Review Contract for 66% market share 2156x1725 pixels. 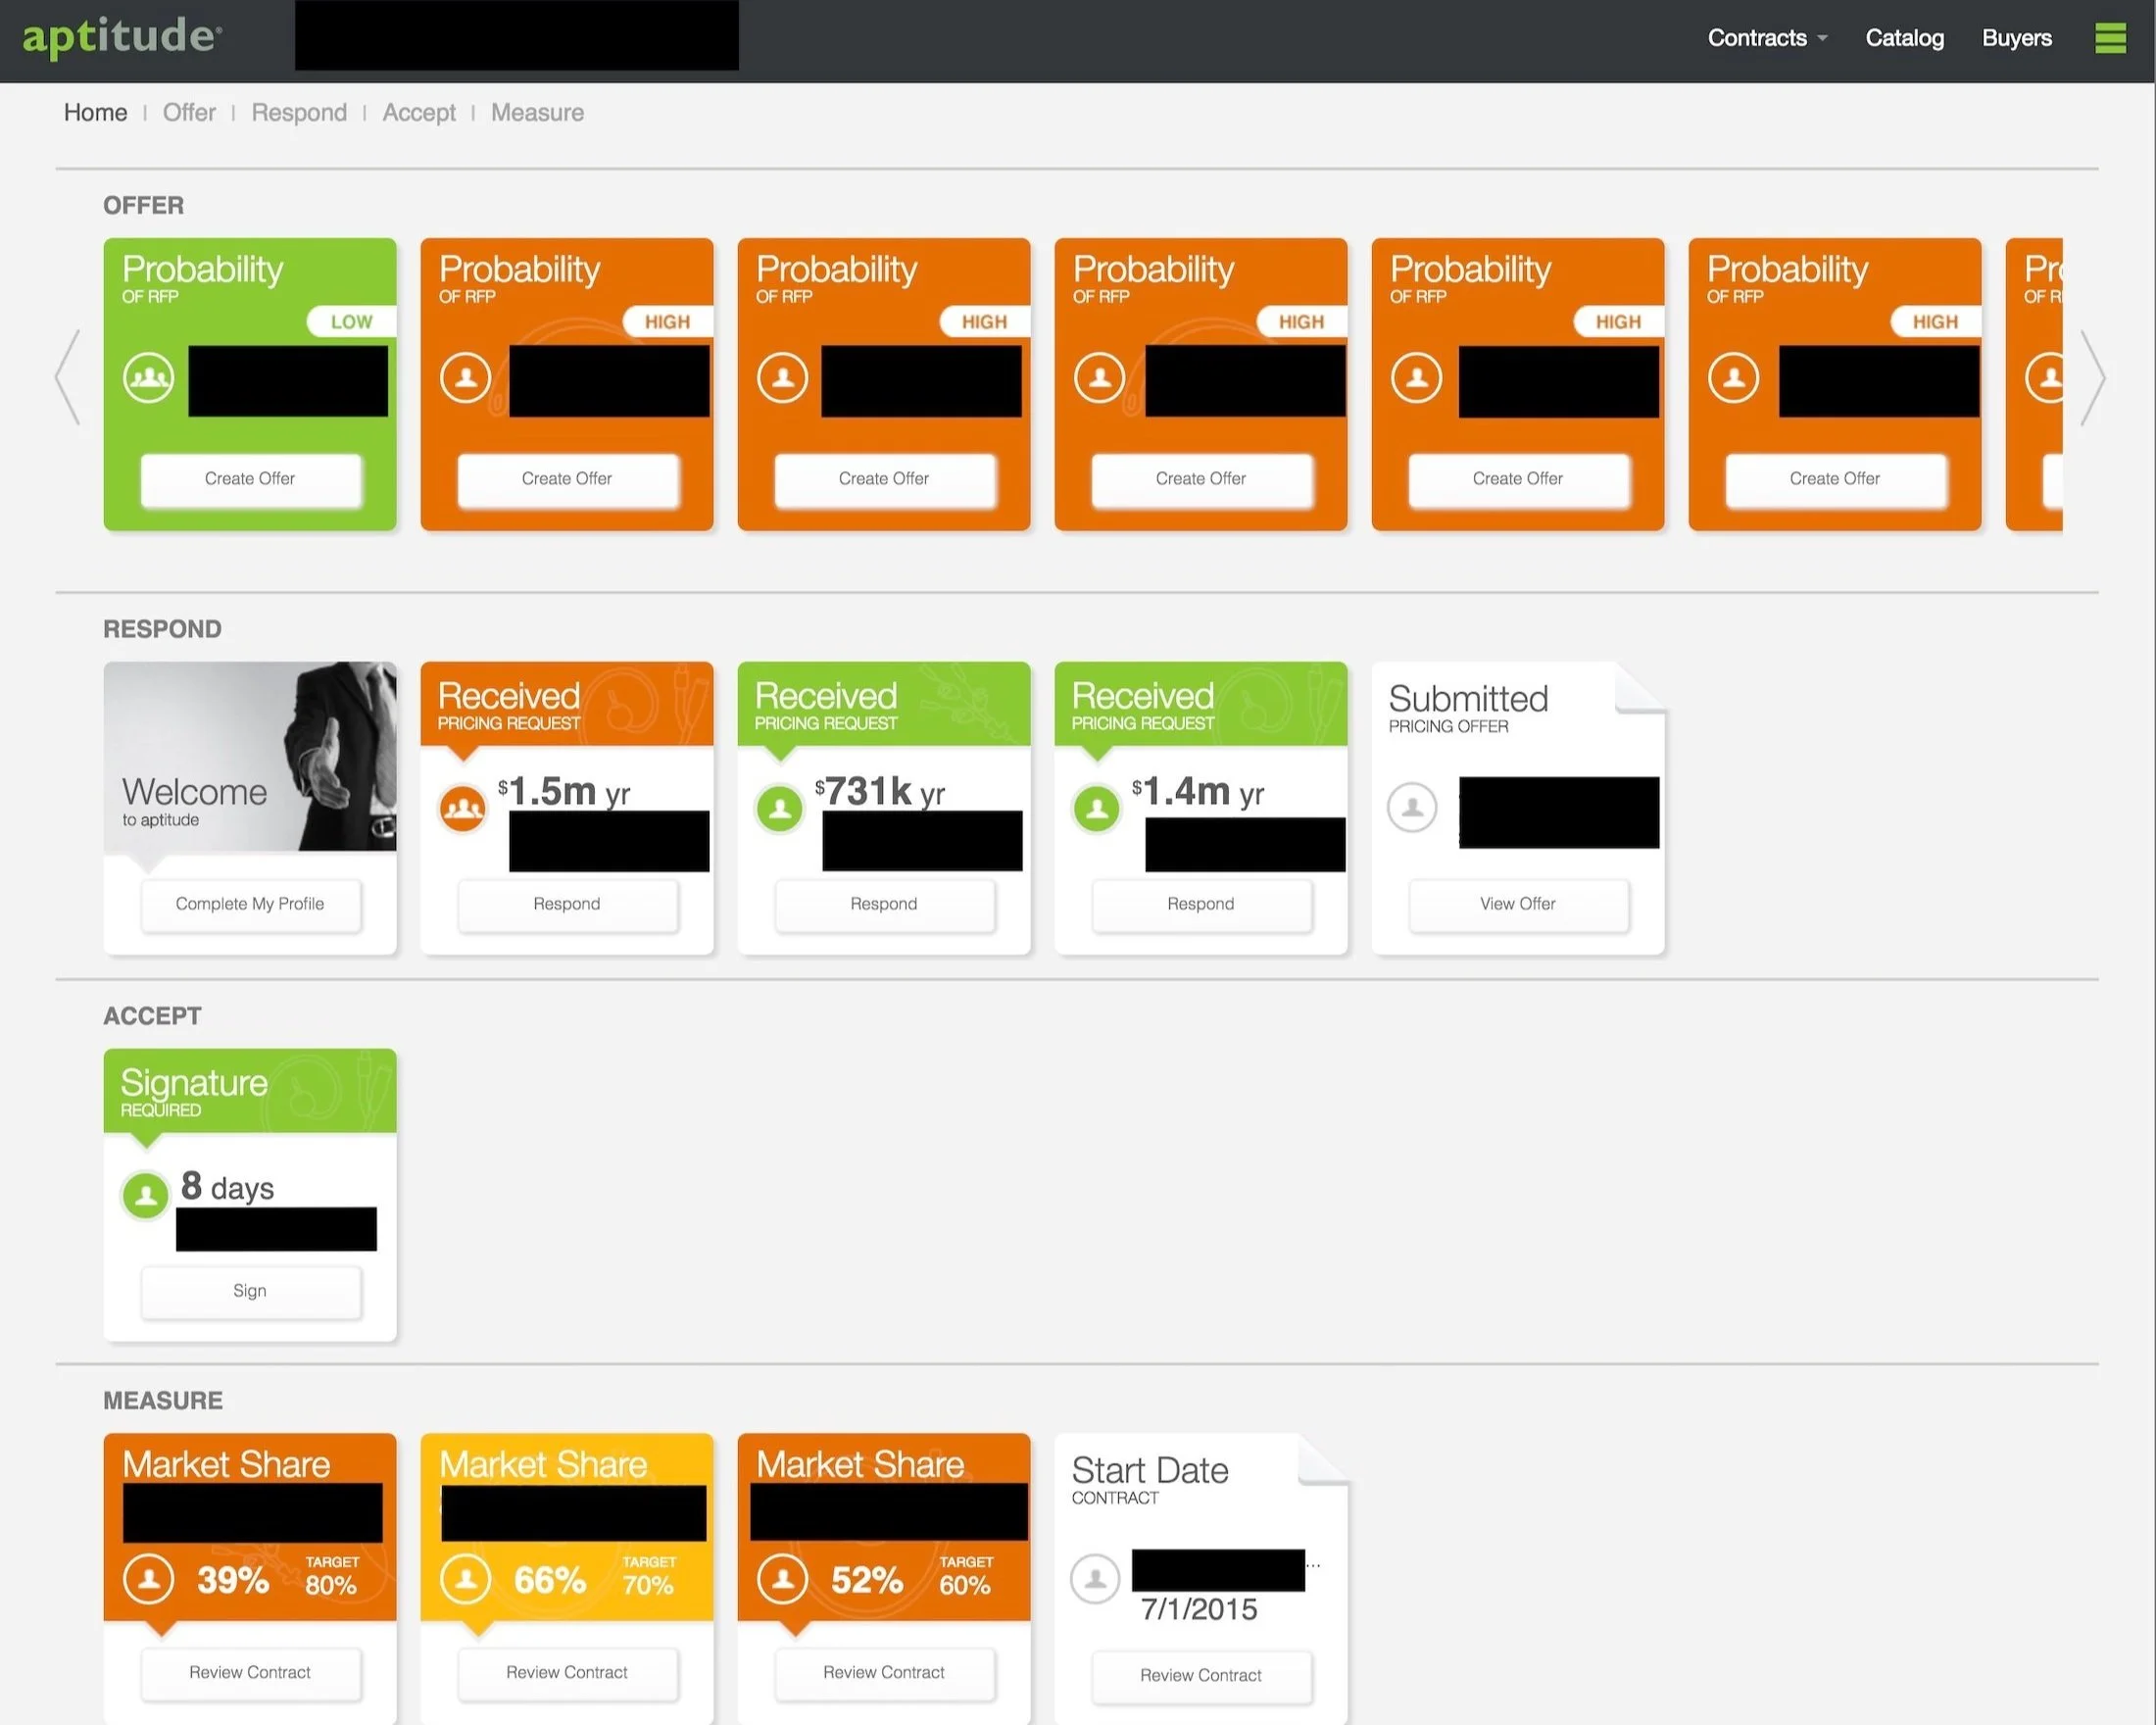(567, 1673)
